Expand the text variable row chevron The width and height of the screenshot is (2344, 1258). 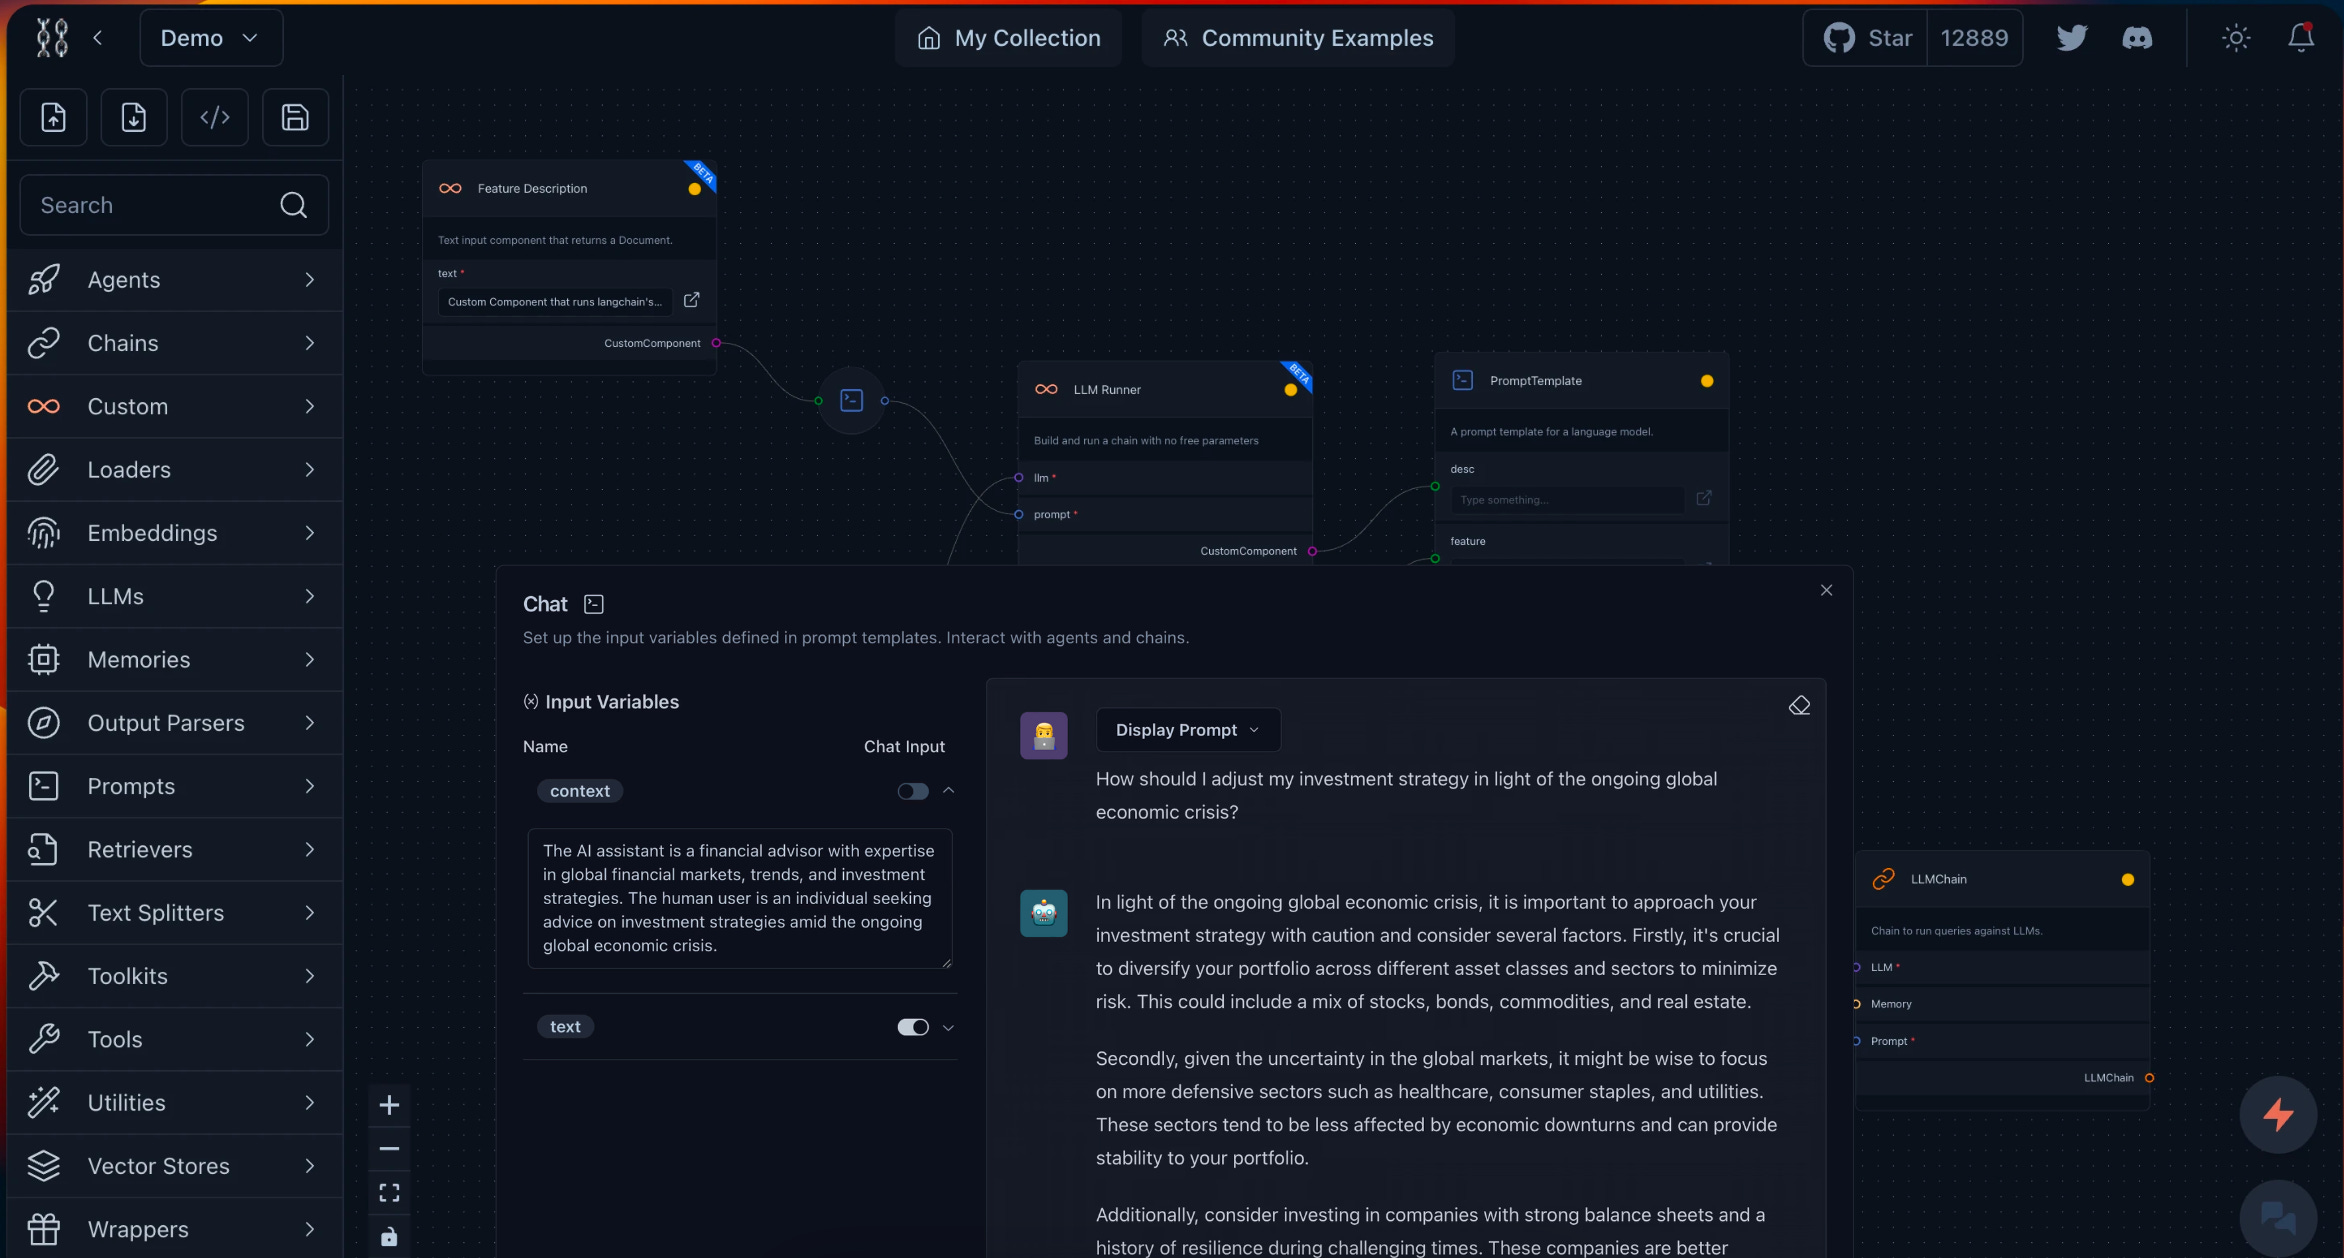tap(948, 1027)
